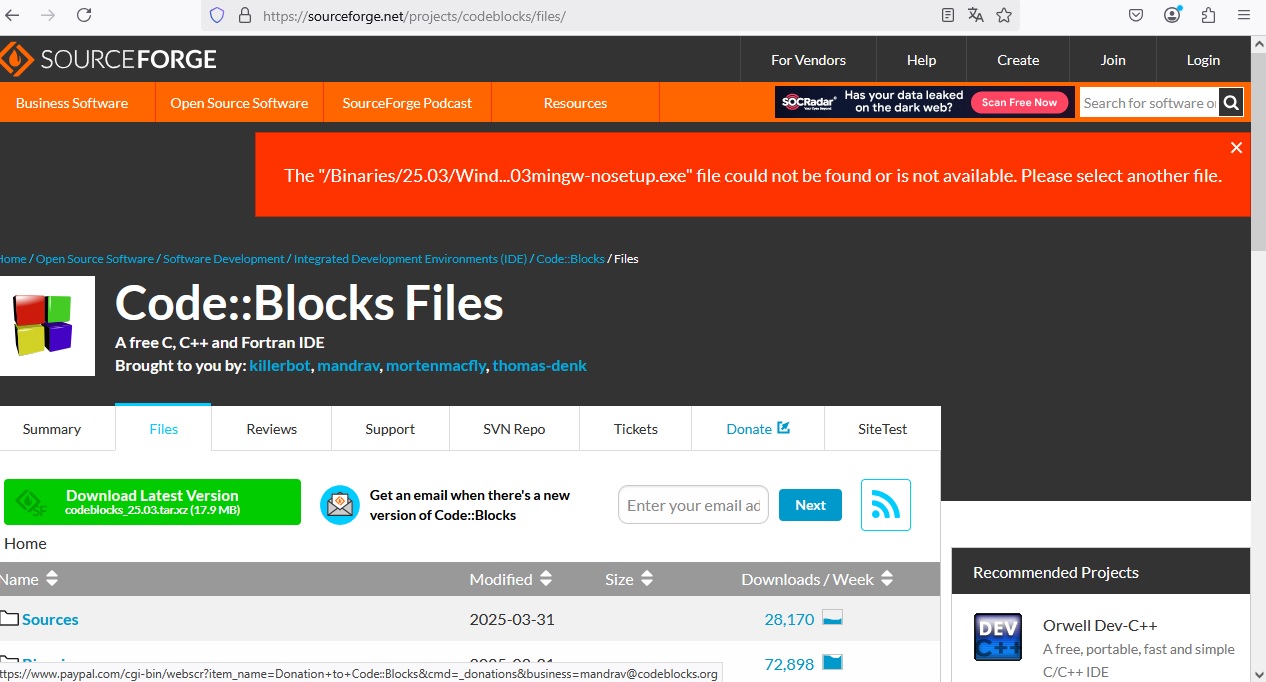Click the Code::Blocks breadcrumb link

click(571, 259)
